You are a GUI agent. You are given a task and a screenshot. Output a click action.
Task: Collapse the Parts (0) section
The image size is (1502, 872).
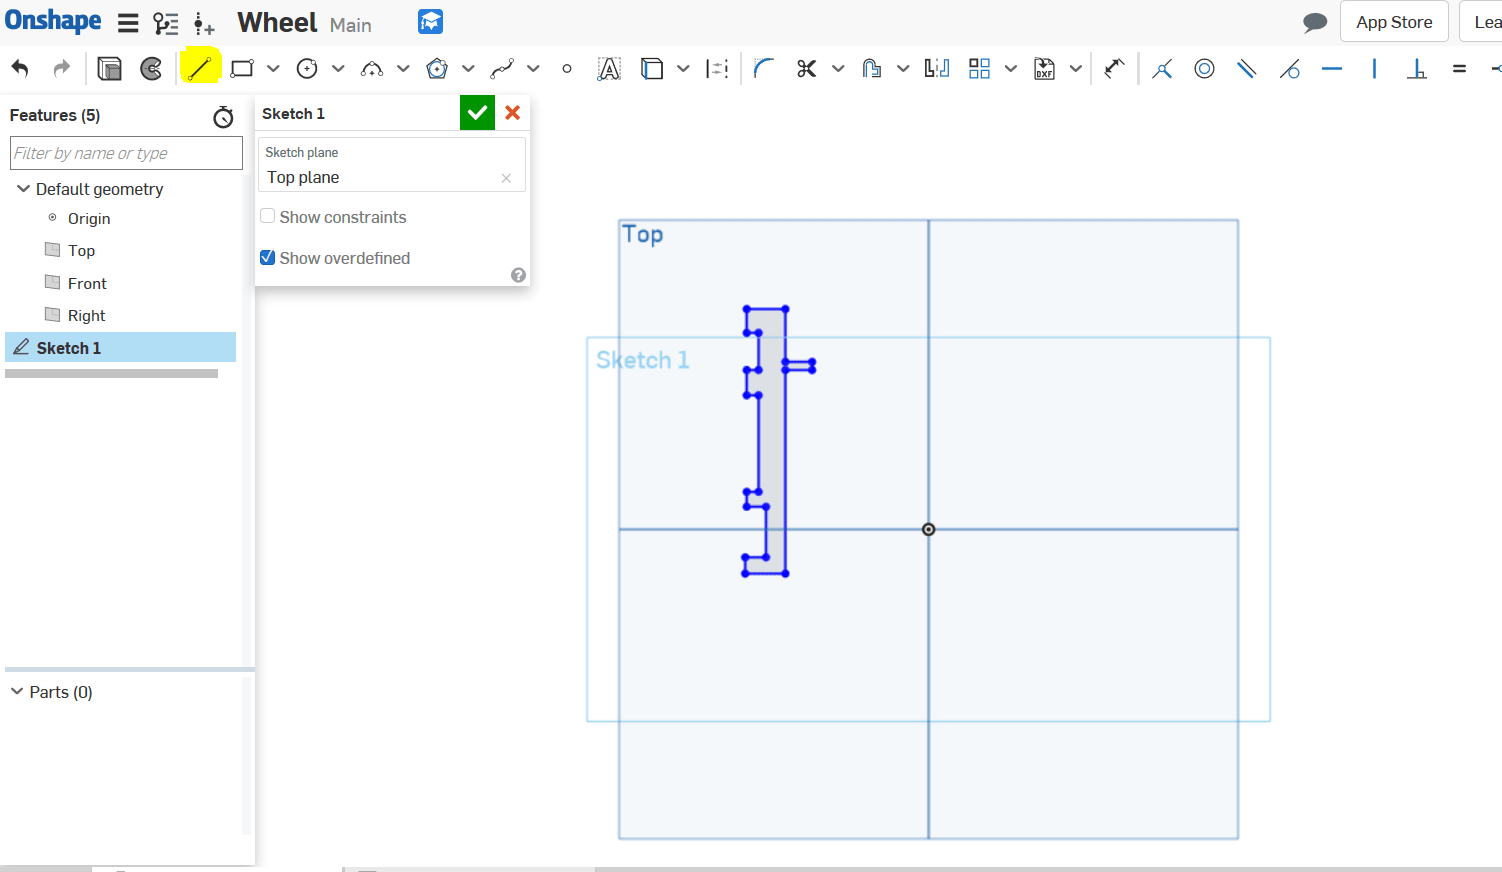pyautogui.click(x=17, y=691)
